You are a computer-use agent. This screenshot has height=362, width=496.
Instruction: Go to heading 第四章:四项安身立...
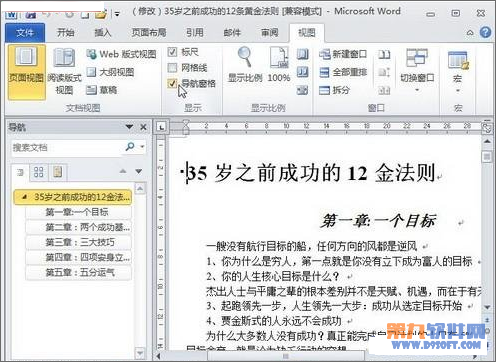pyautogui.click(x=78, y=257)
